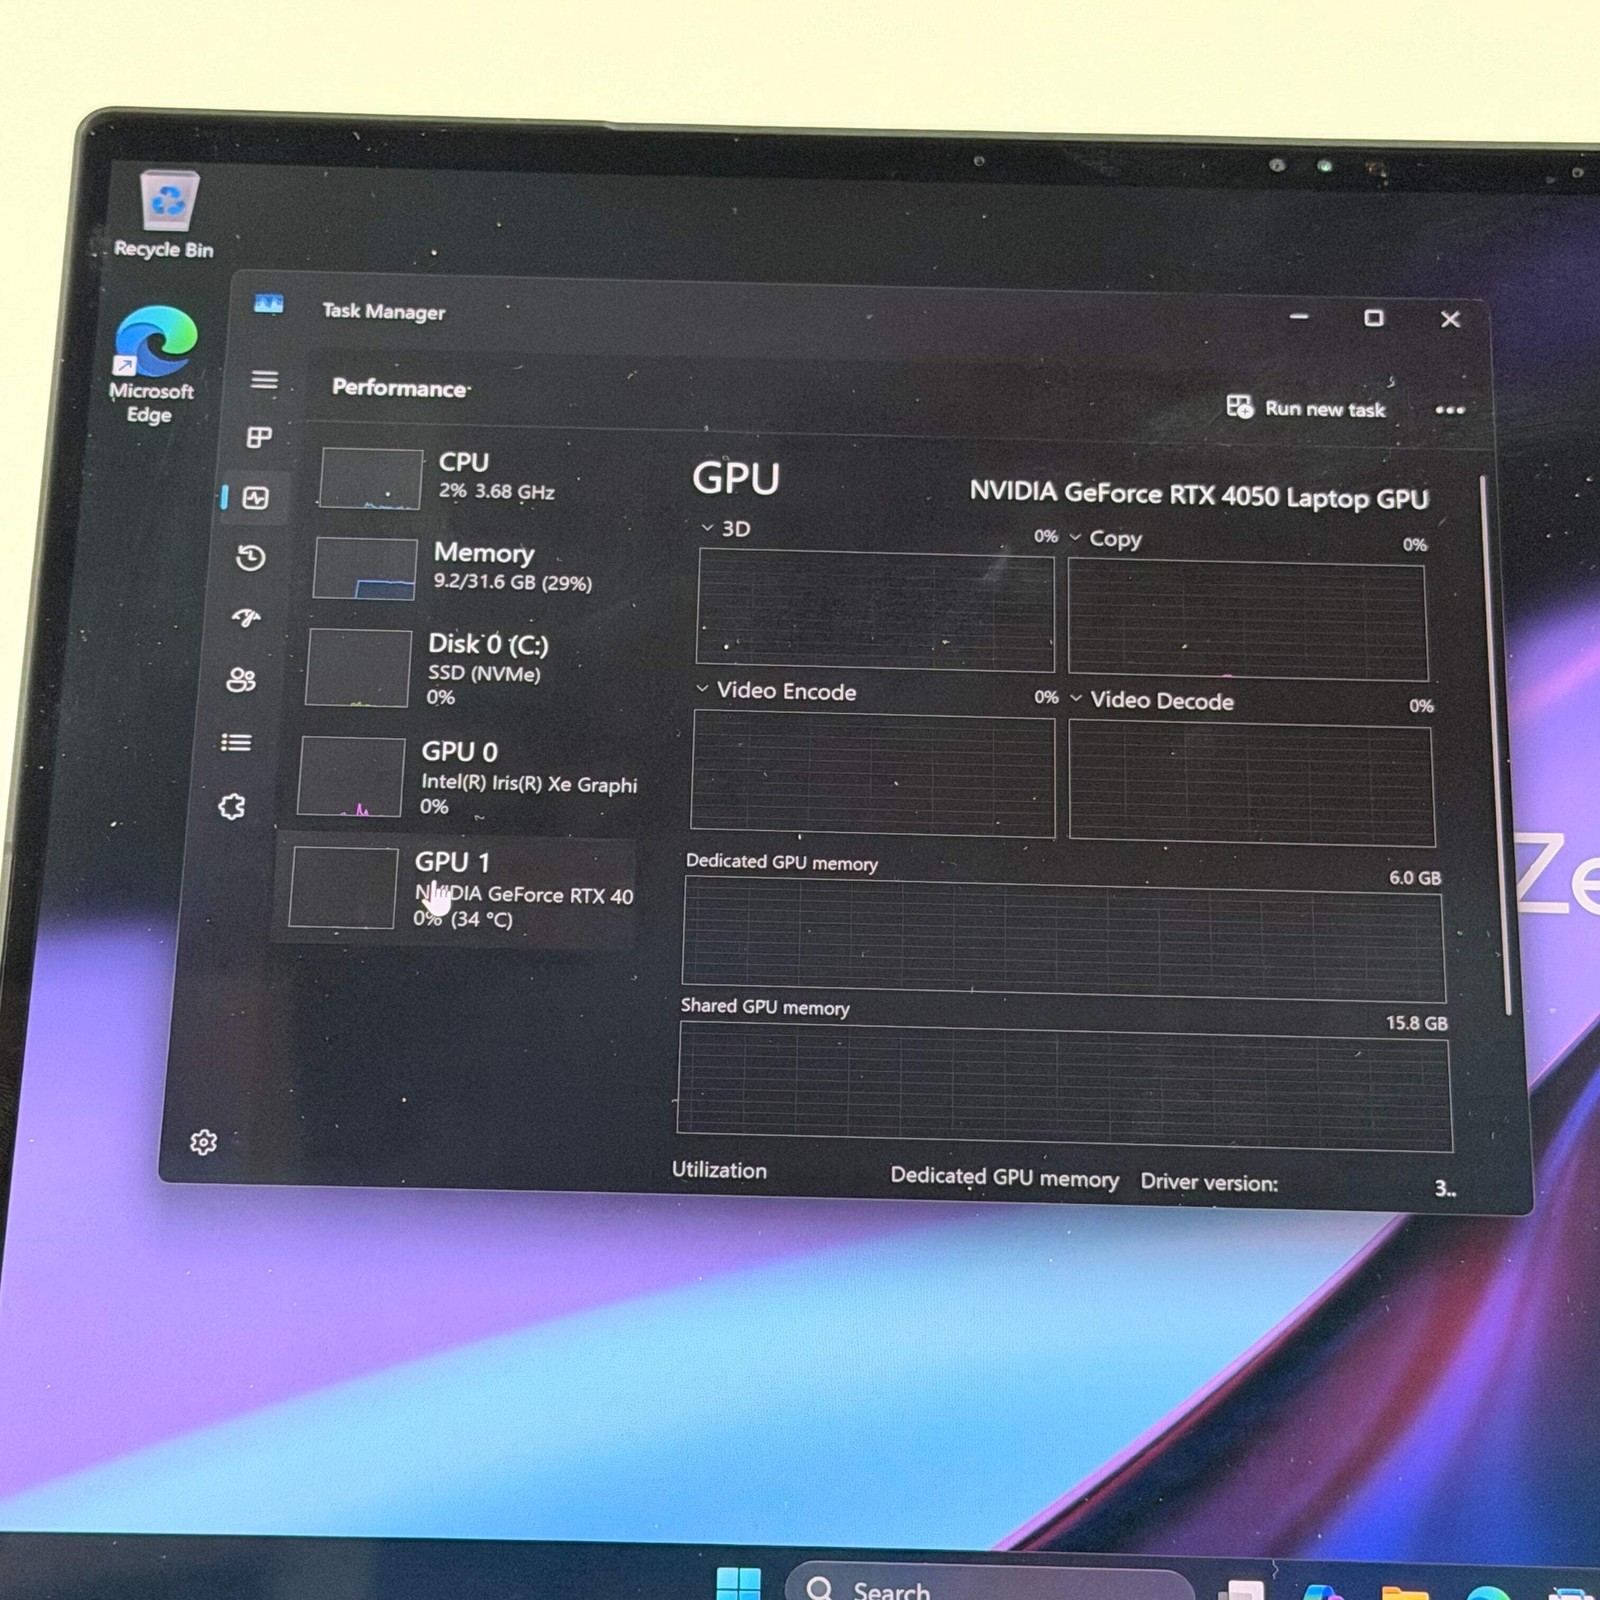Open the Windows Start menu button

[x=739, y=1584]
